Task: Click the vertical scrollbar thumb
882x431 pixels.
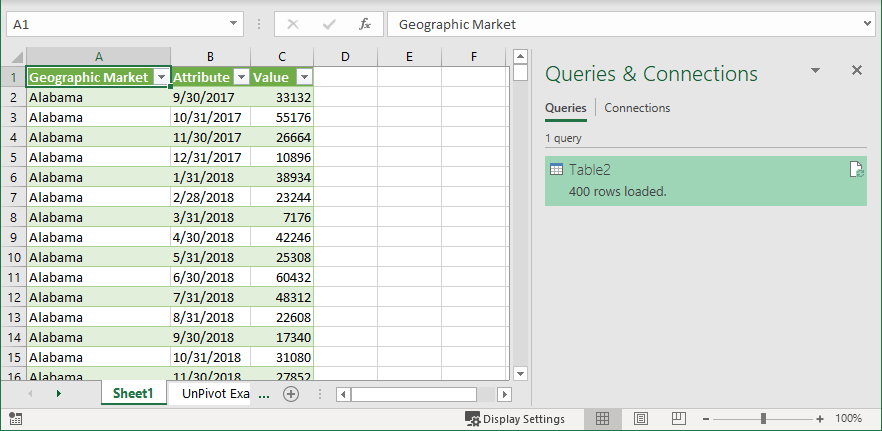Action: click(x=520, y=73)
